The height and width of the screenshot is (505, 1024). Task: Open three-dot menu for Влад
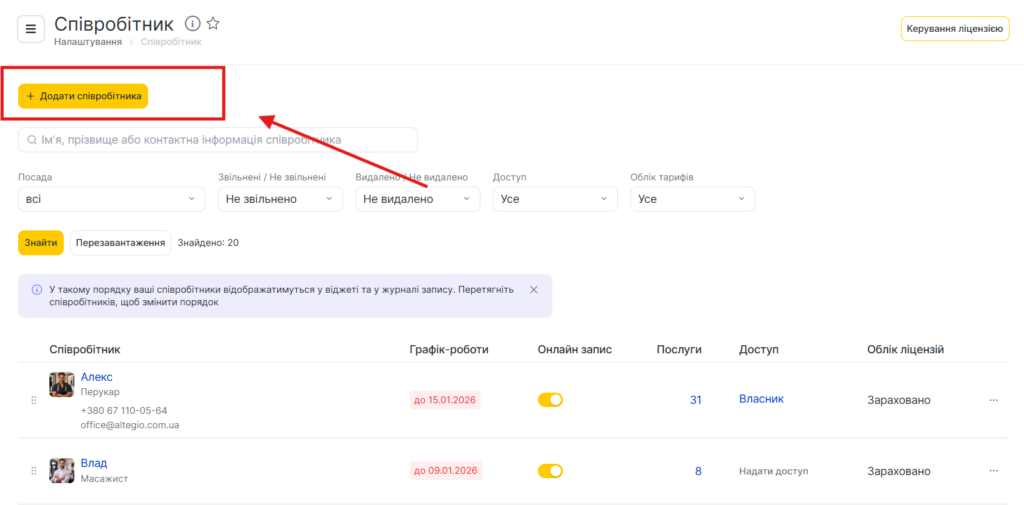point(993,471)
